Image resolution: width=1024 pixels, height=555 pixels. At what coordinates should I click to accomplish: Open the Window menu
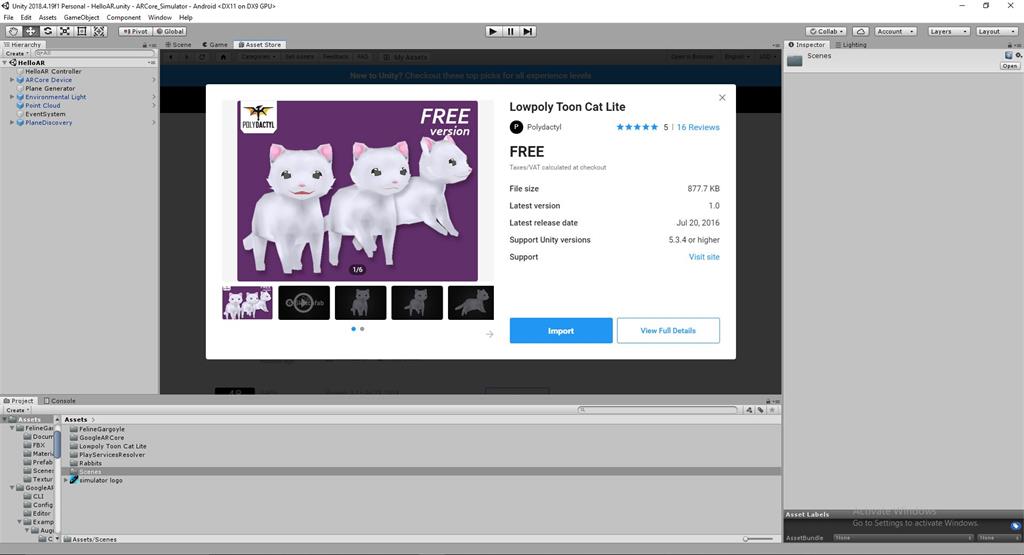click(x=159, y=18)
